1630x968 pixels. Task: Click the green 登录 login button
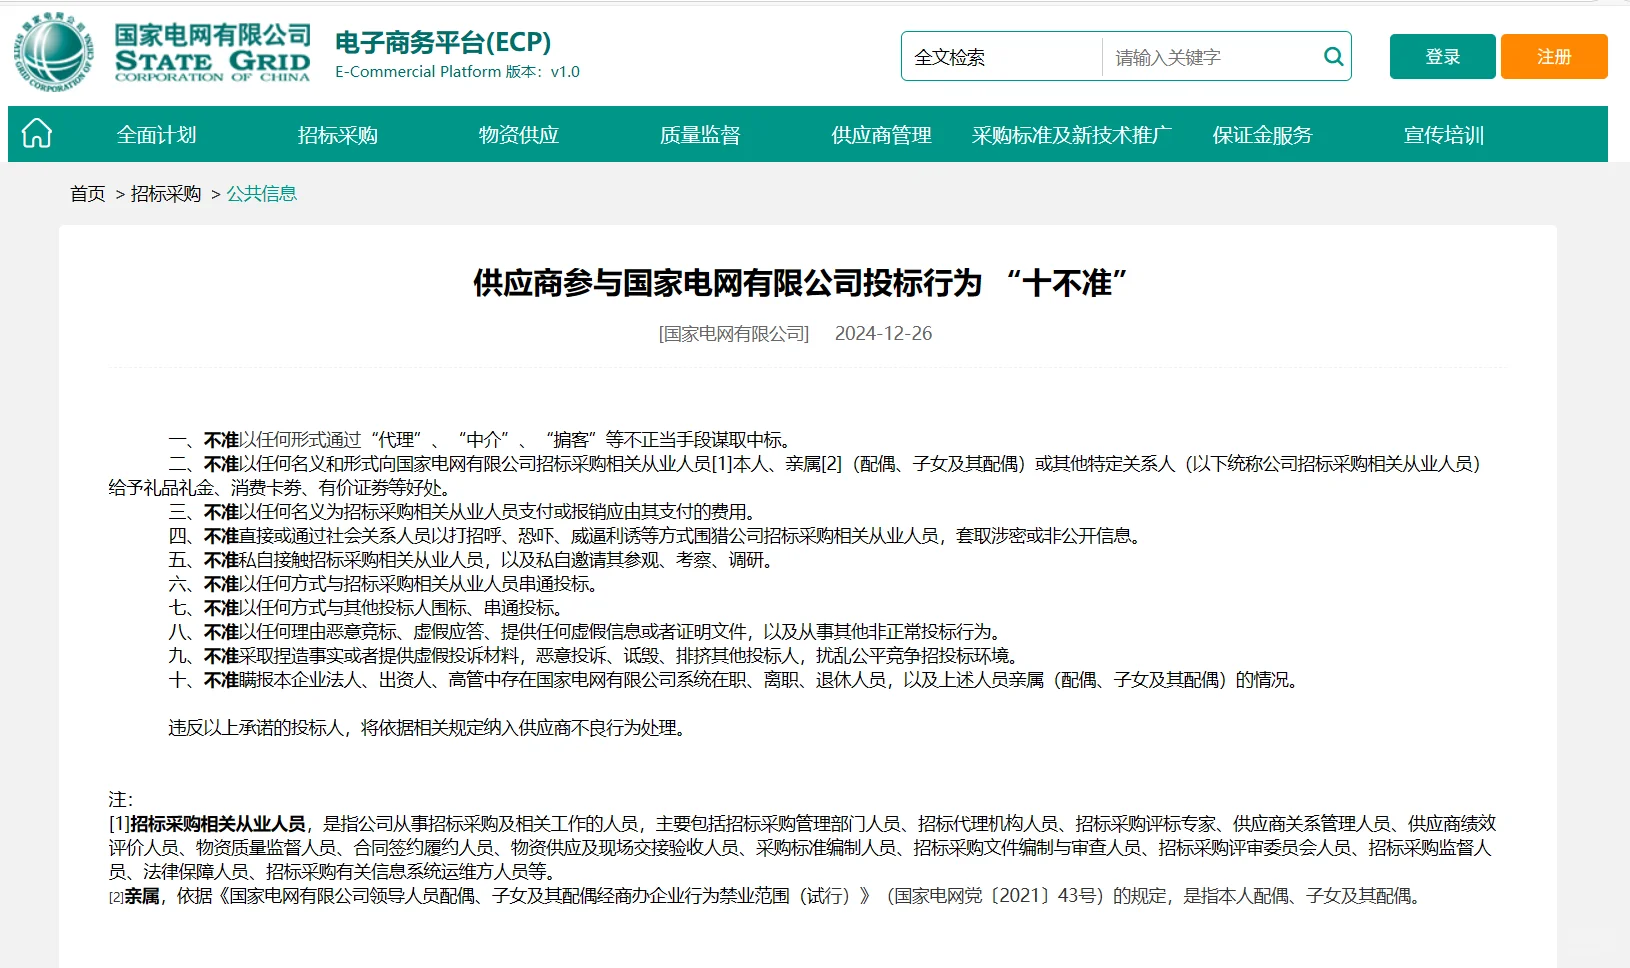point(1442,56)
